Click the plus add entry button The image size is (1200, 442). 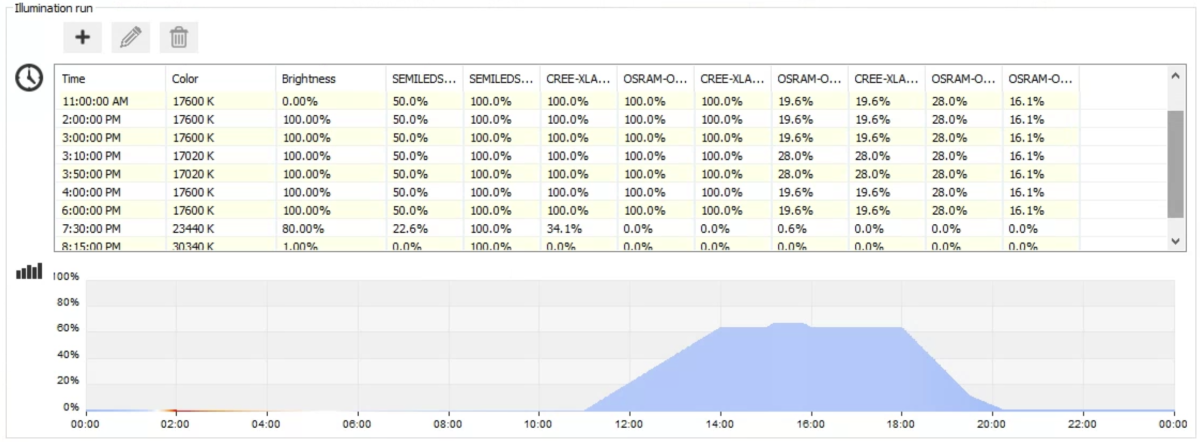82,38
